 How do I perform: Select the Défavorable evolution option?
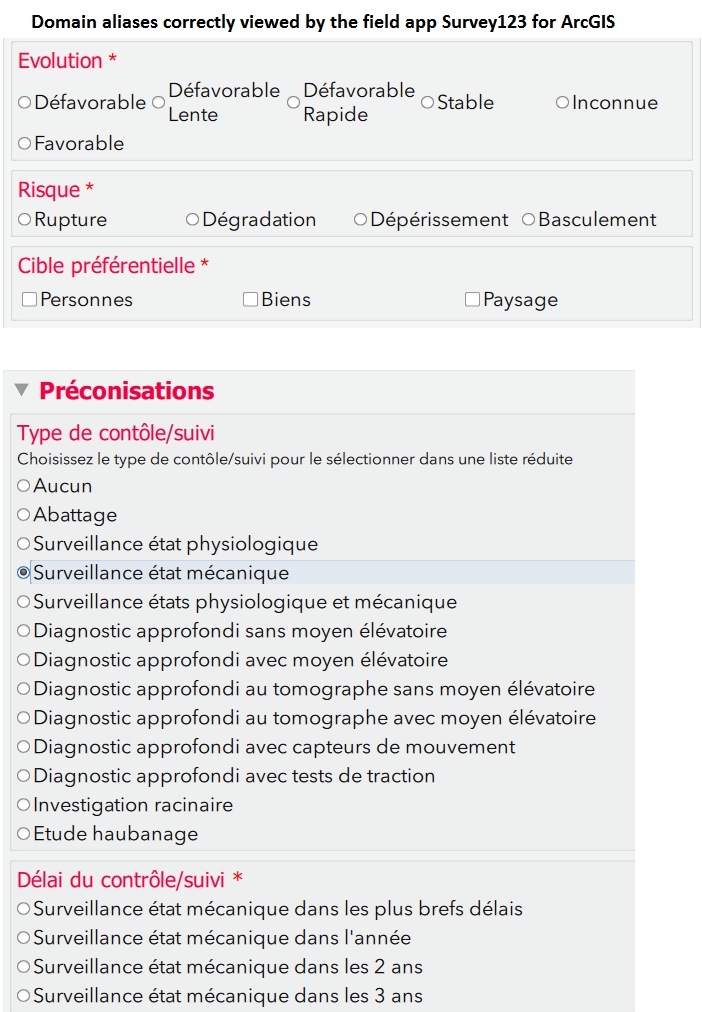[23, 102]
